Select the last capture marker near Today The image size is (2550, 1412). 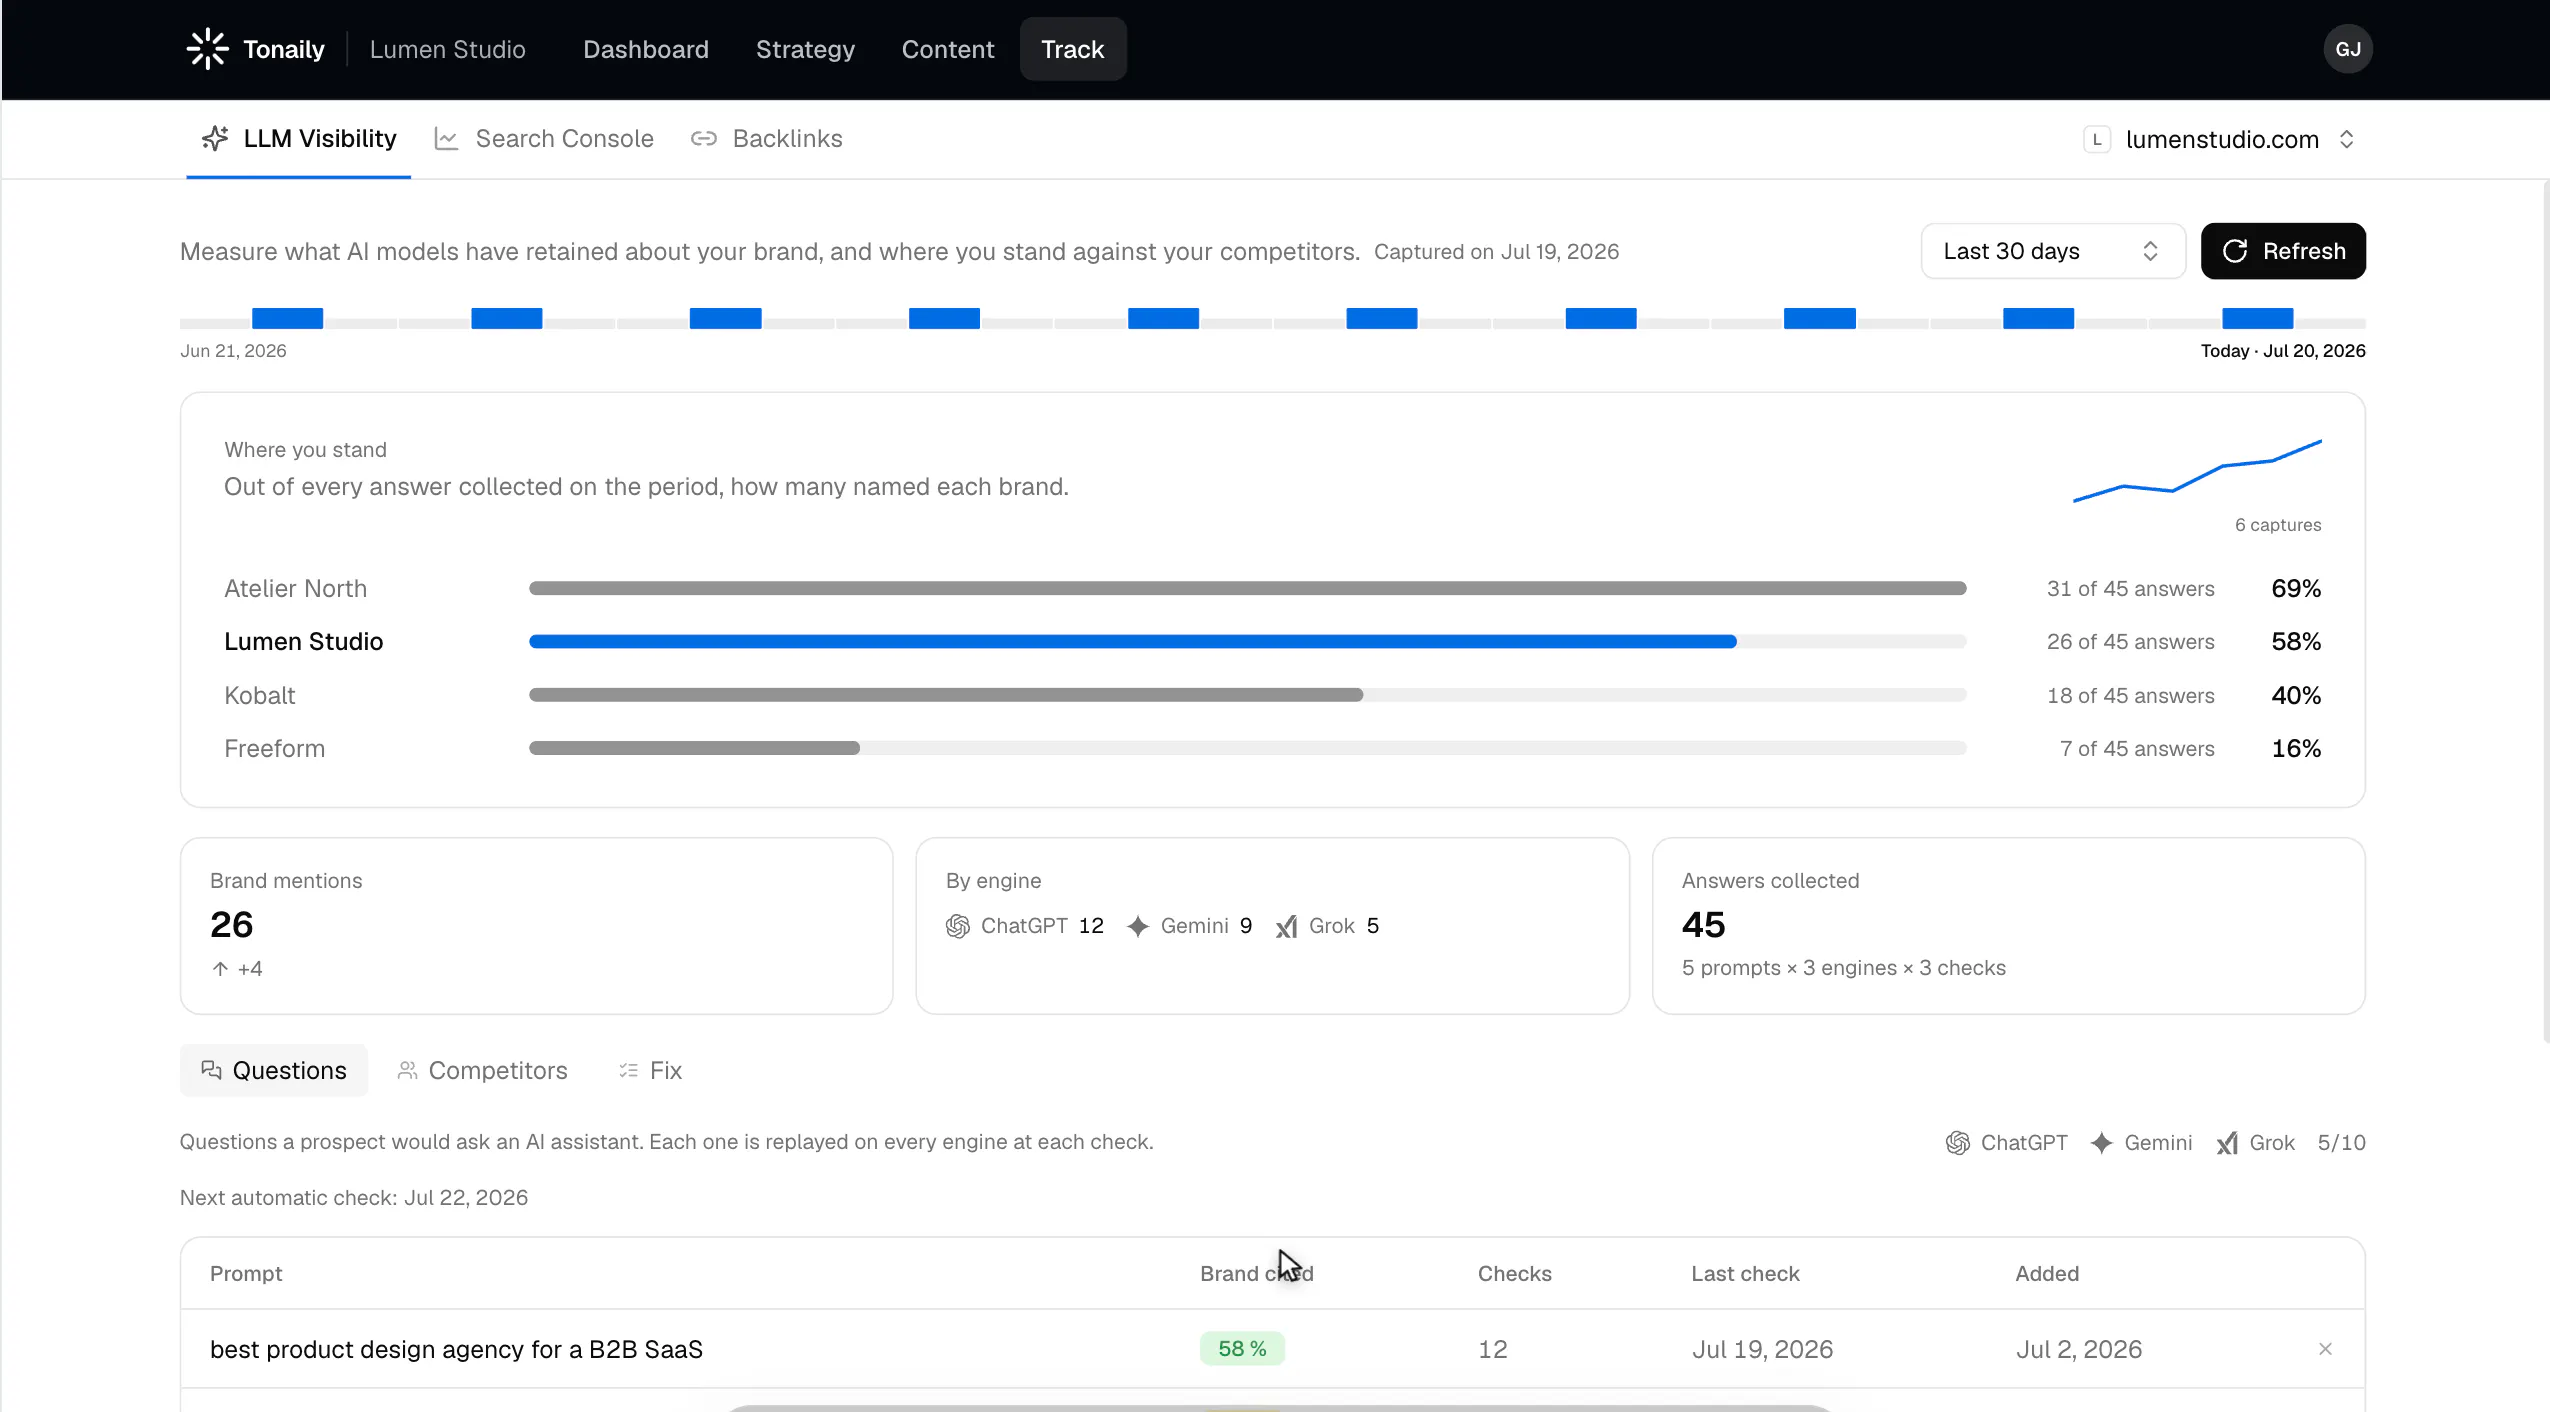coord(2257,318)
